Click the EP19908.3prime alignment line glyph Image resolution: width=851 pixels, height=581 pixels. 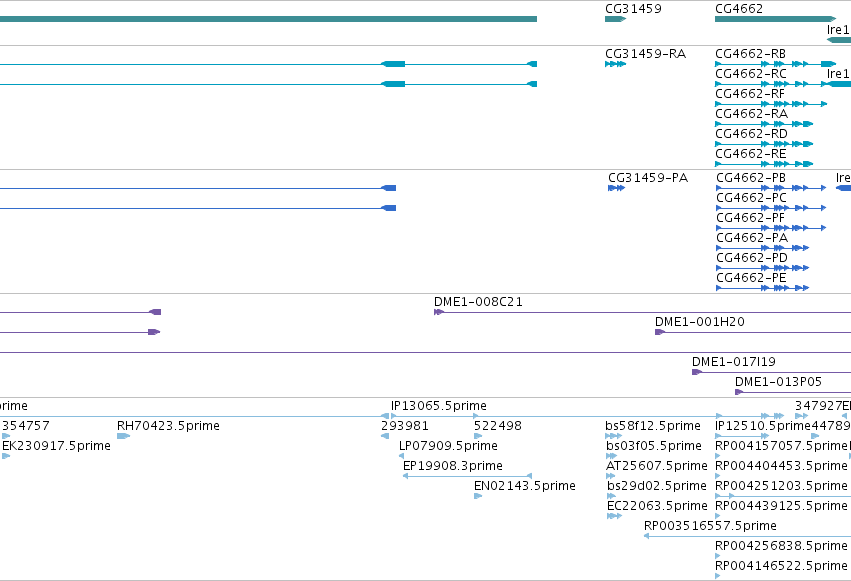point(467,476)
